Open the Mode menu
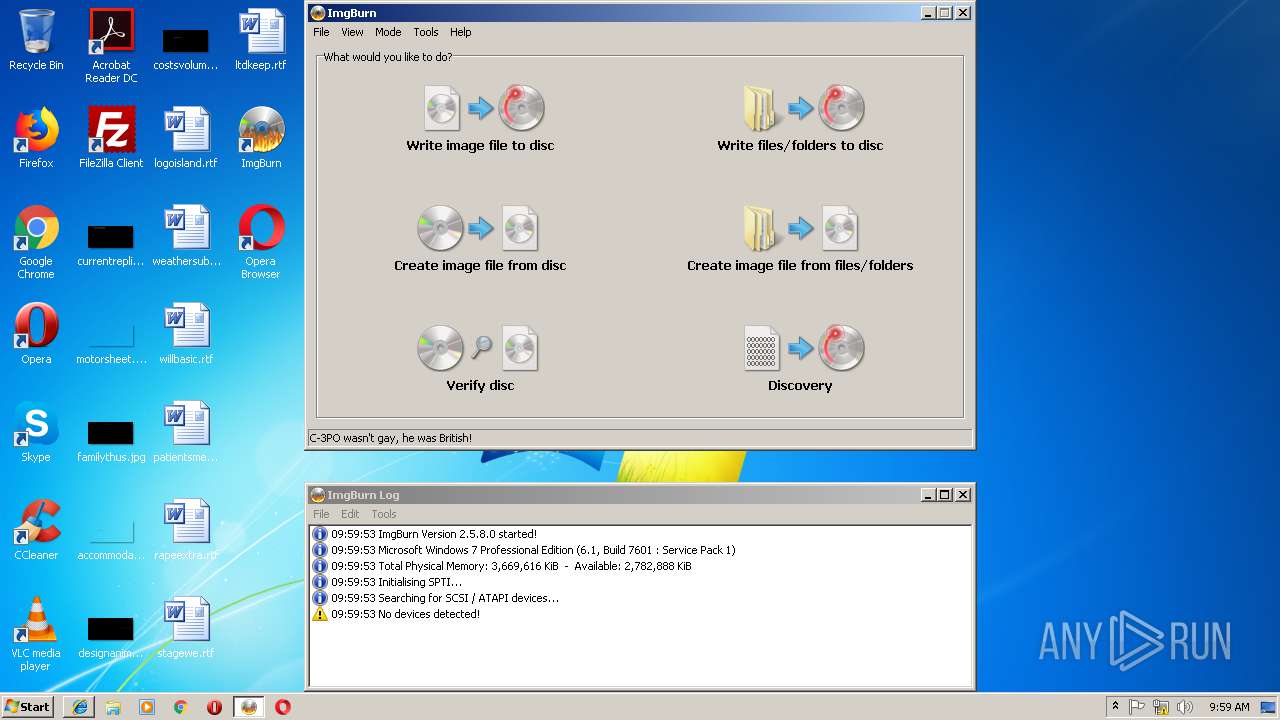The image size is (1280, 720). [388, 32]
